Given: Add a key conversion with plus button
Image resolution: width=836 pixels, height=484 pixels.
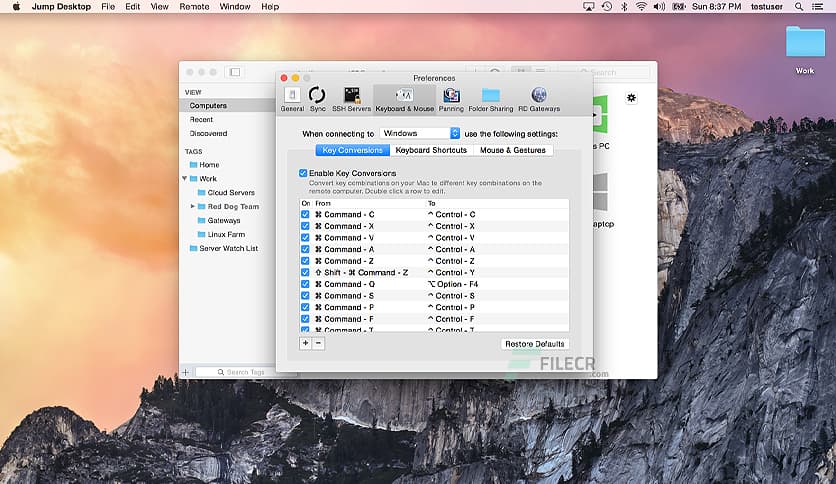Looking at the screenshot, I should [306, 343].
